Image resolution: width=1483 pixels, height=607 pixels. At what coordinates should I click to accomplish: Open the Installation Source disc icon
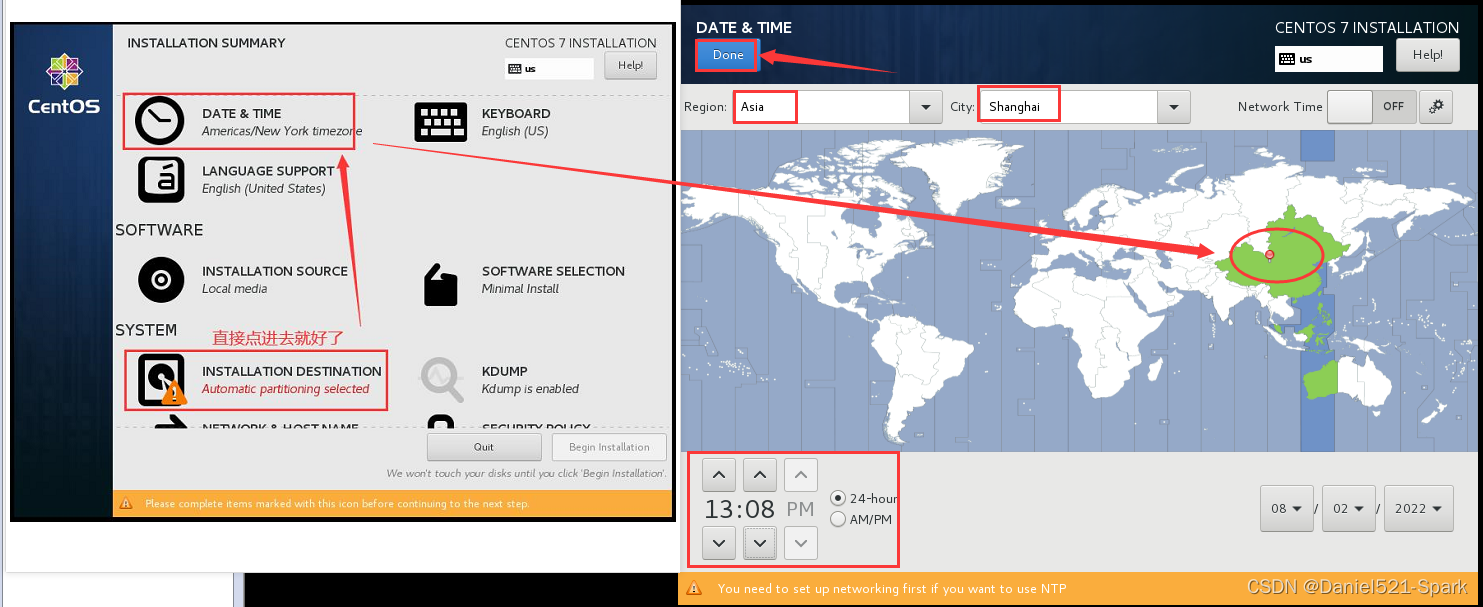pyautogui.click(x=161, y=279)
